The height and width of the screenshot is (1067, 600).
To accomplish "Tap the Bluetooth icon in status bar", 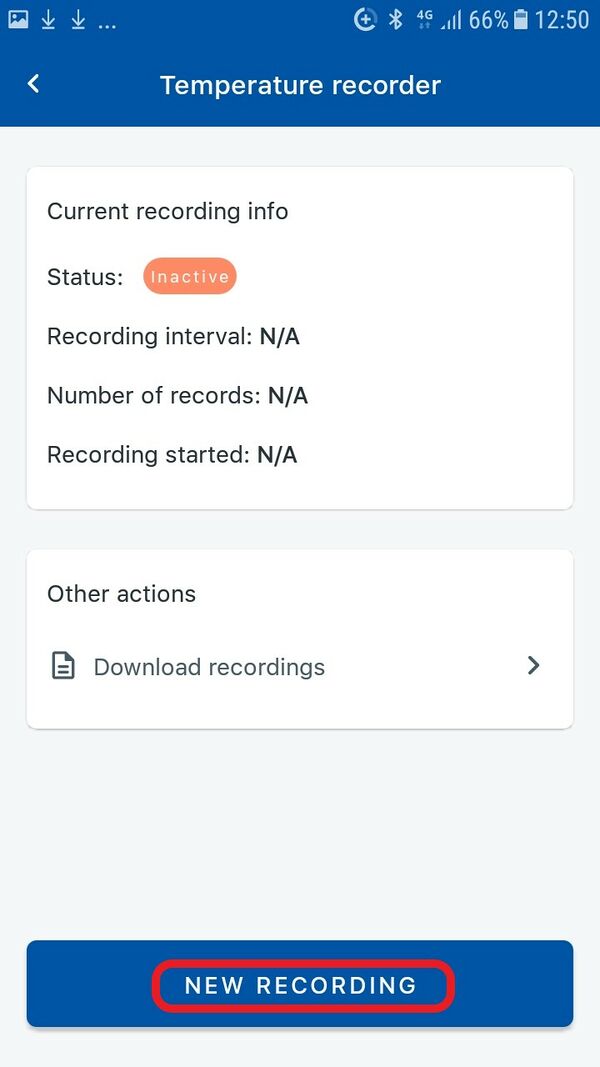I will (395, 19).
